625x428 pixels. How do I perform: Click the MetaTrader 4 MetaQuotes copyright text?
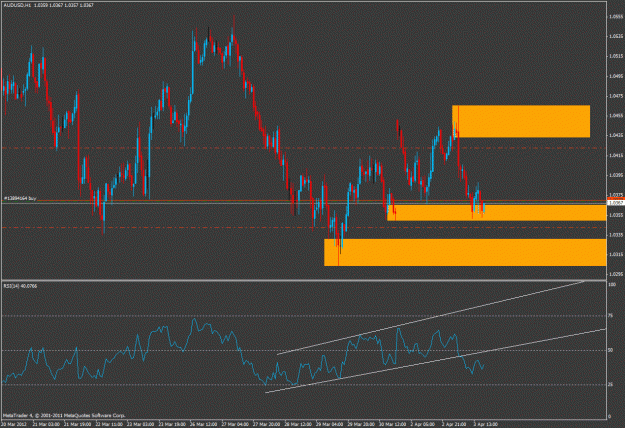[64, 415]
